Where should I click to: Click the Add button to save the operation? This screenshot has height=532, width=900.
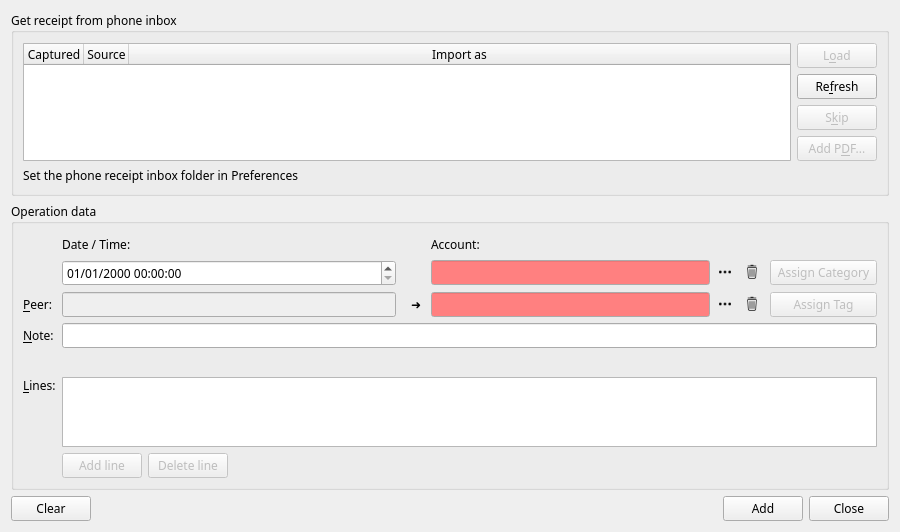[763, 508]
